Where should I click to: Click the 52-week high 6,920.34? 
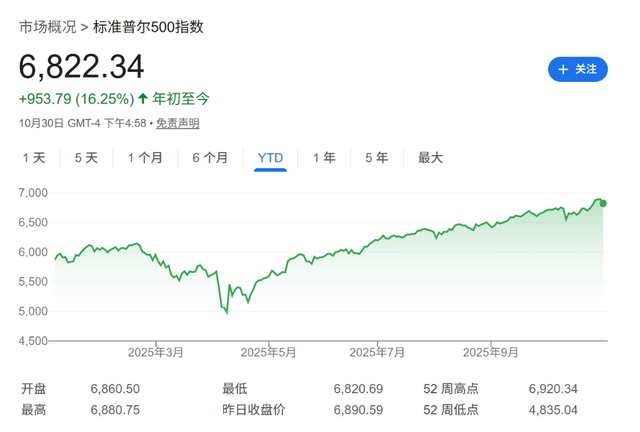pos(553,389)
